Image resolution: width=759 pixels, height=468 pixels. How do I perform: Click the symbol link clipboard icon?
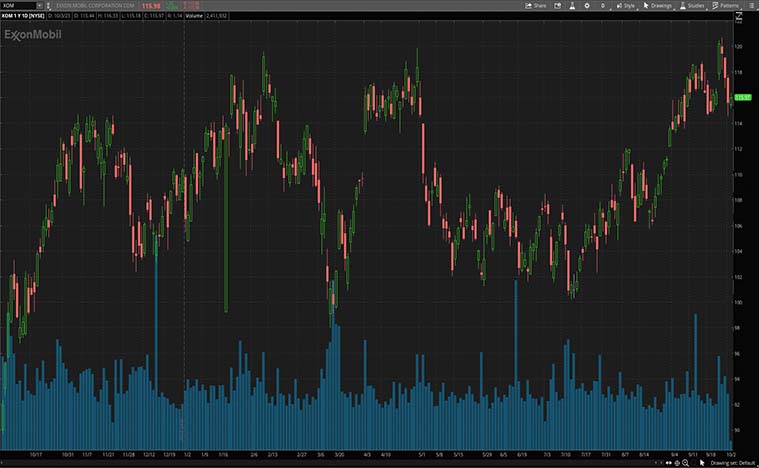tap(48, 6)
